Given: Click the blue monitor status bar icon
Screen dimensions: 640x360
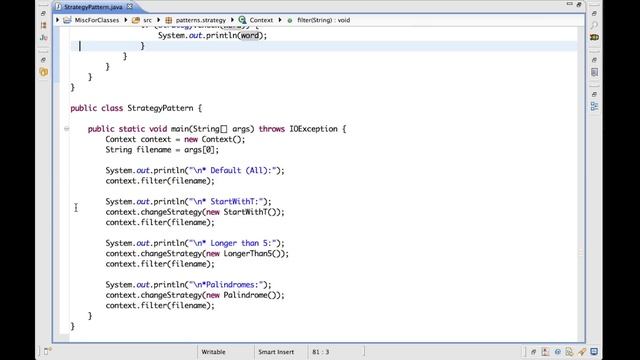Looking at the screenshot, I should (594, 352).
